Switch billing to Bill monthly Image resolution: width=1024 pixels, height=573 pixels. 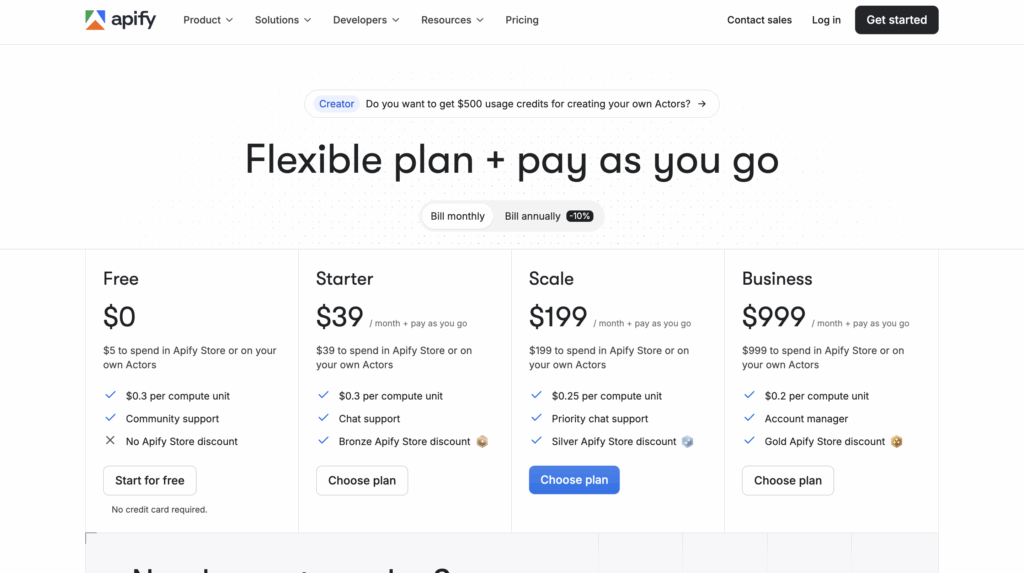(458, 216)
